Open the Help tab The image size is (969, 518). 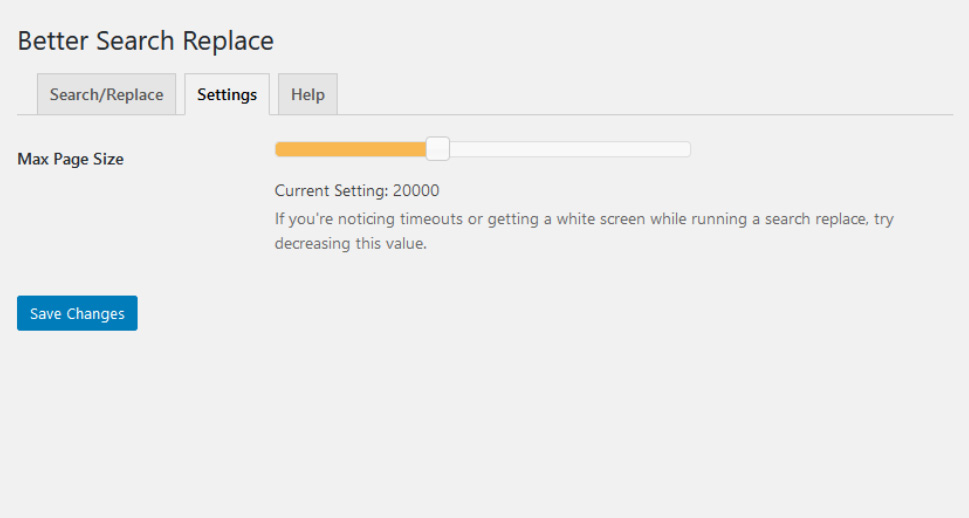(x=308, y=95)
